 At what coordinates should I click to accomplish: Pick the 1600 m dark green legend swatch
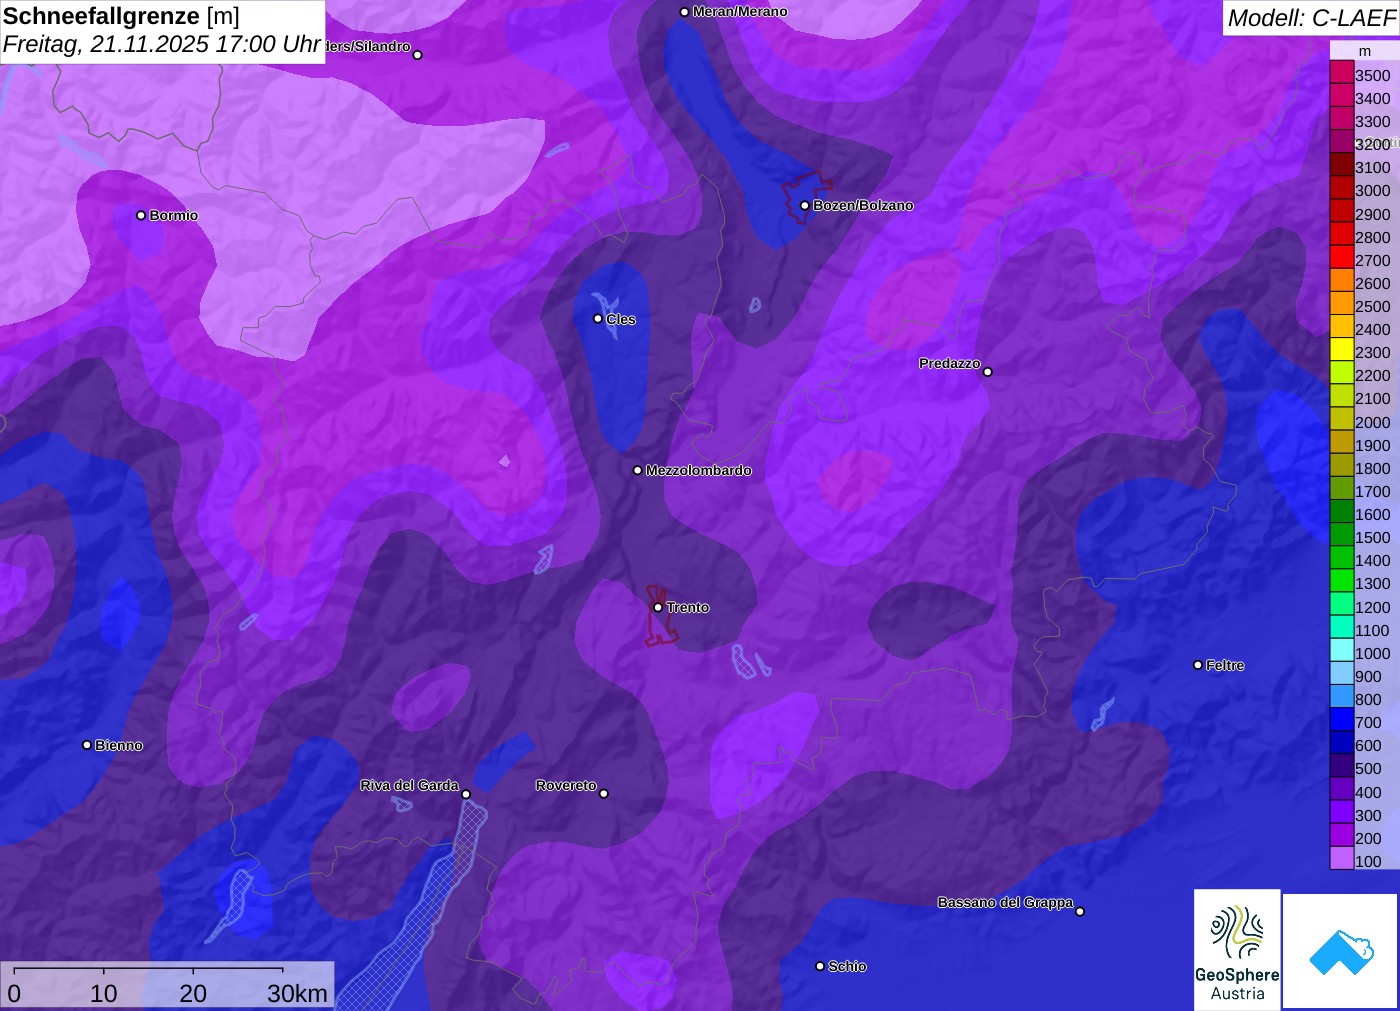click(x=1342, y=513)
